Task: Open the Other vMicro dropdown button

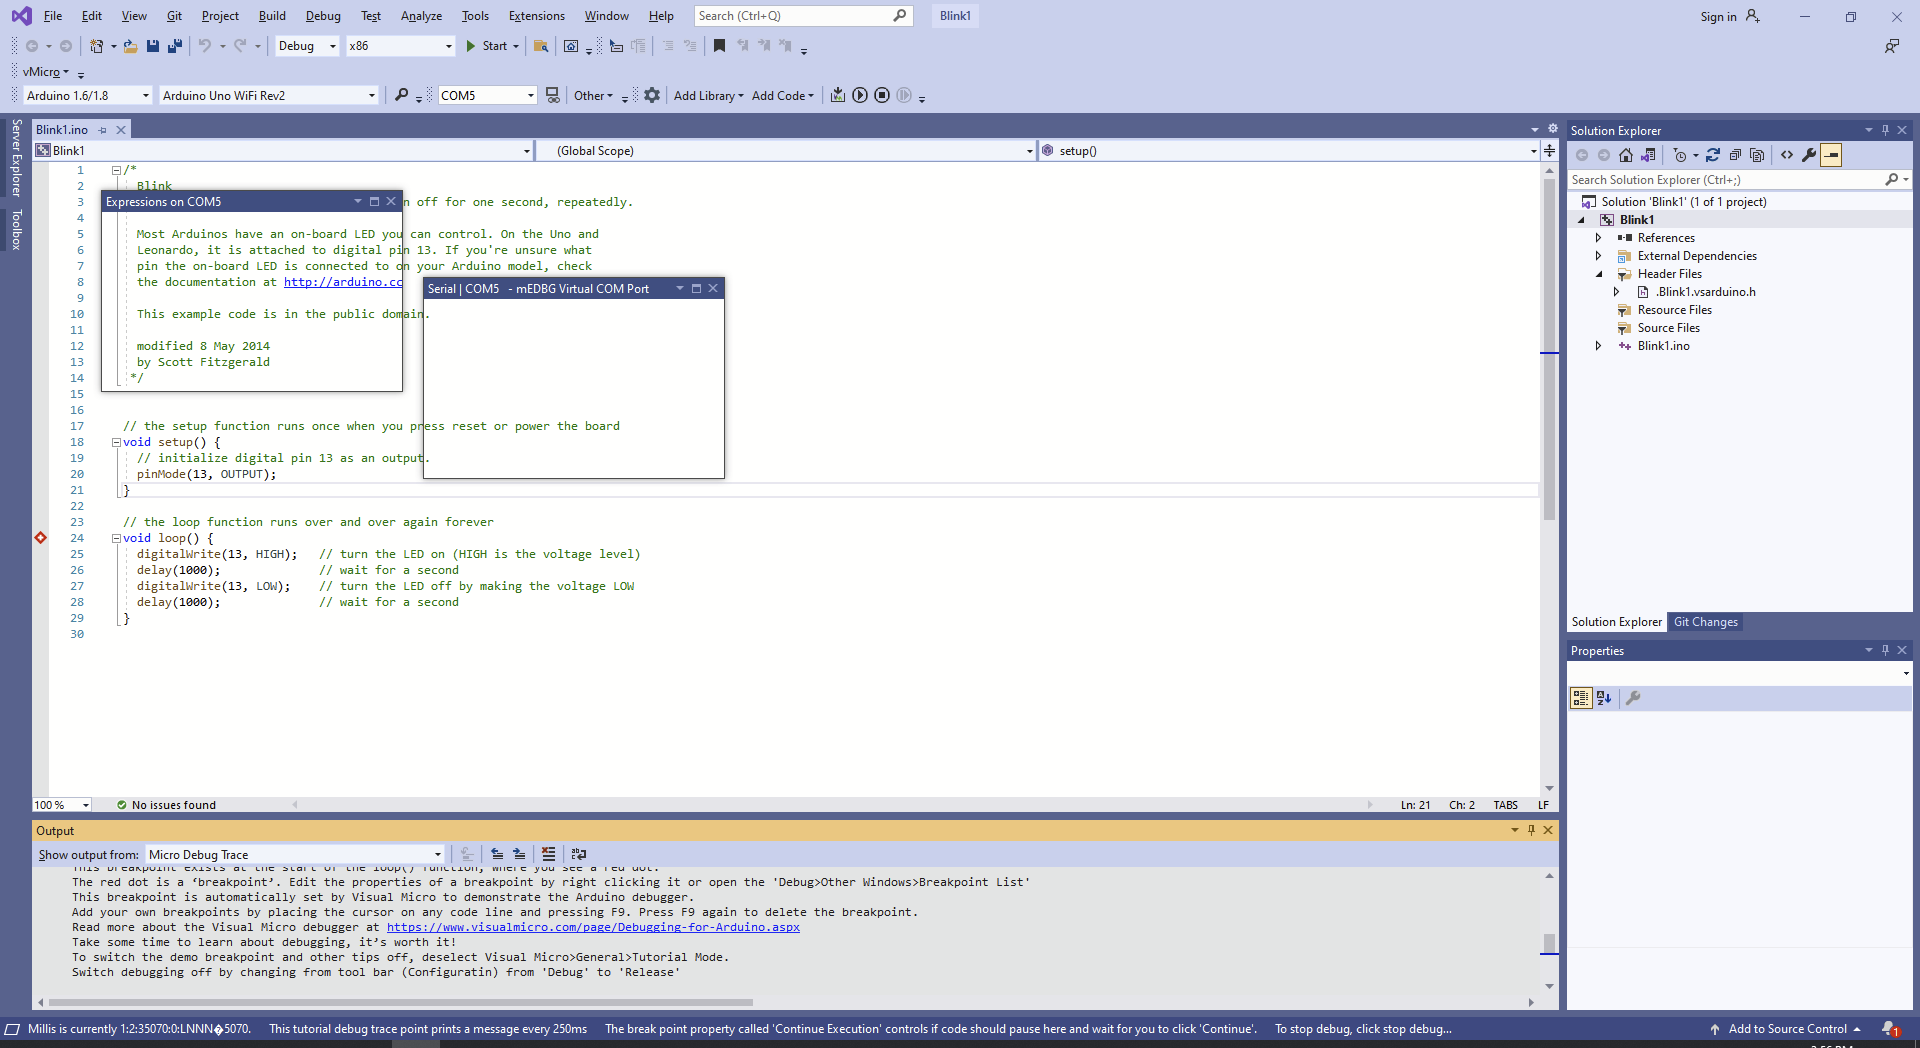Action: 594,95
